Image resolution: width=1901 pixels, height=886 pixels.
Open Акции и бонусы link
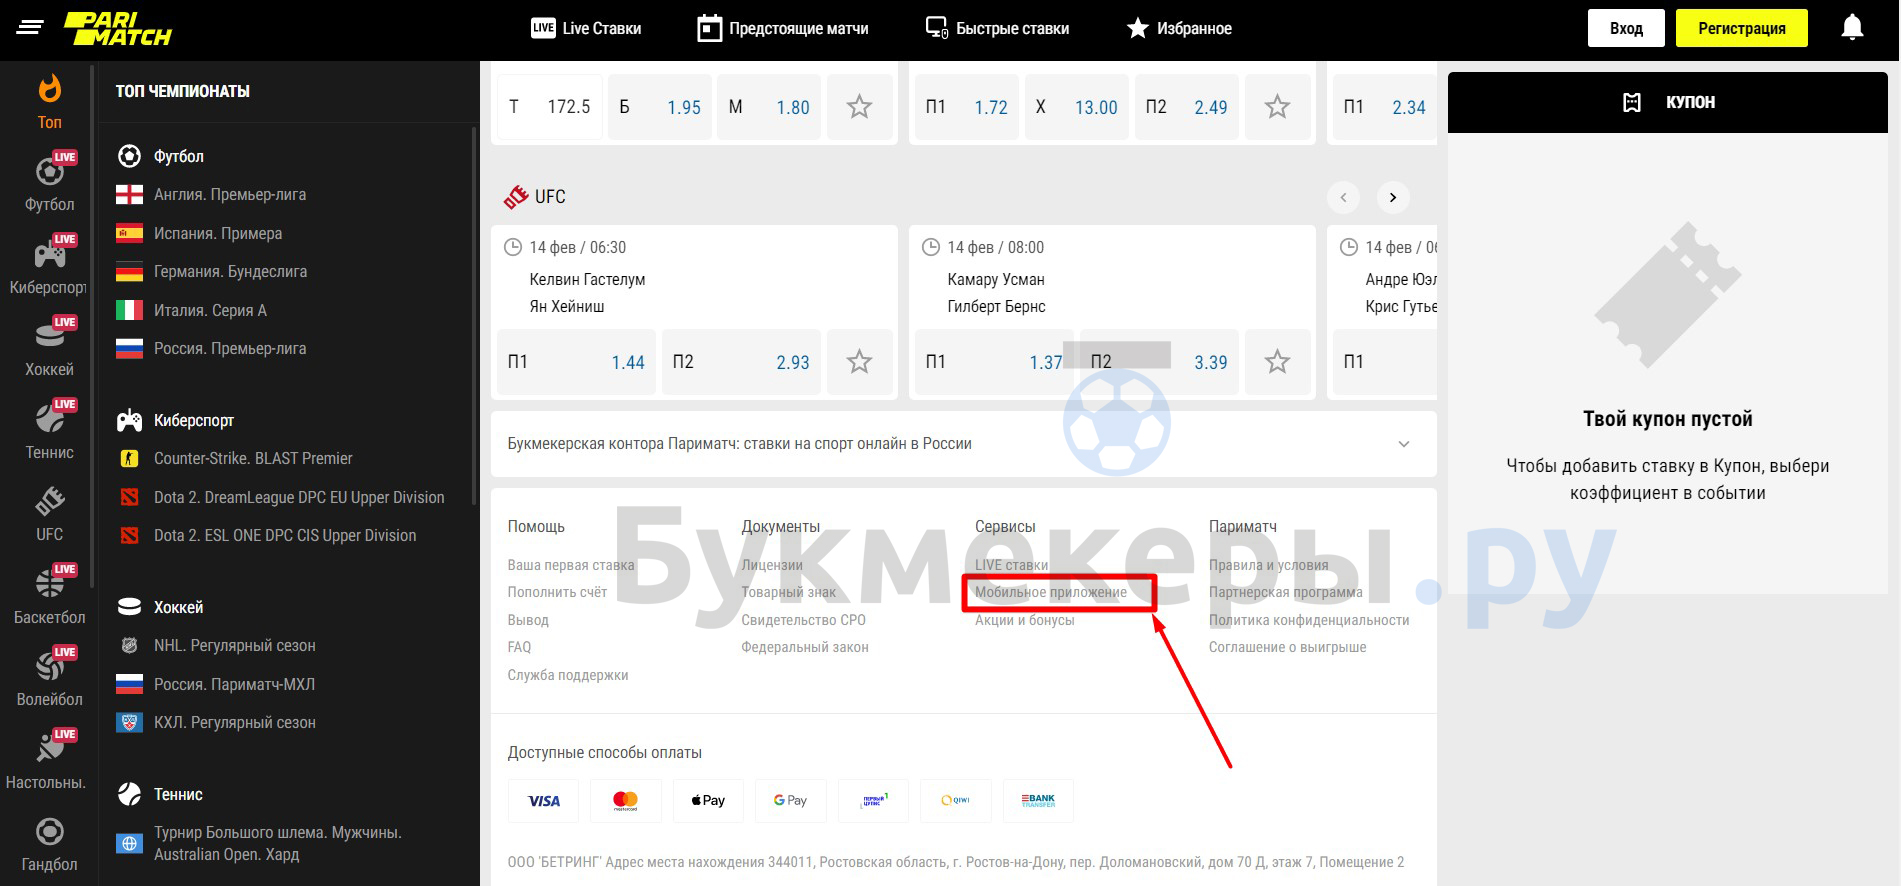[x=1025, y=620]
